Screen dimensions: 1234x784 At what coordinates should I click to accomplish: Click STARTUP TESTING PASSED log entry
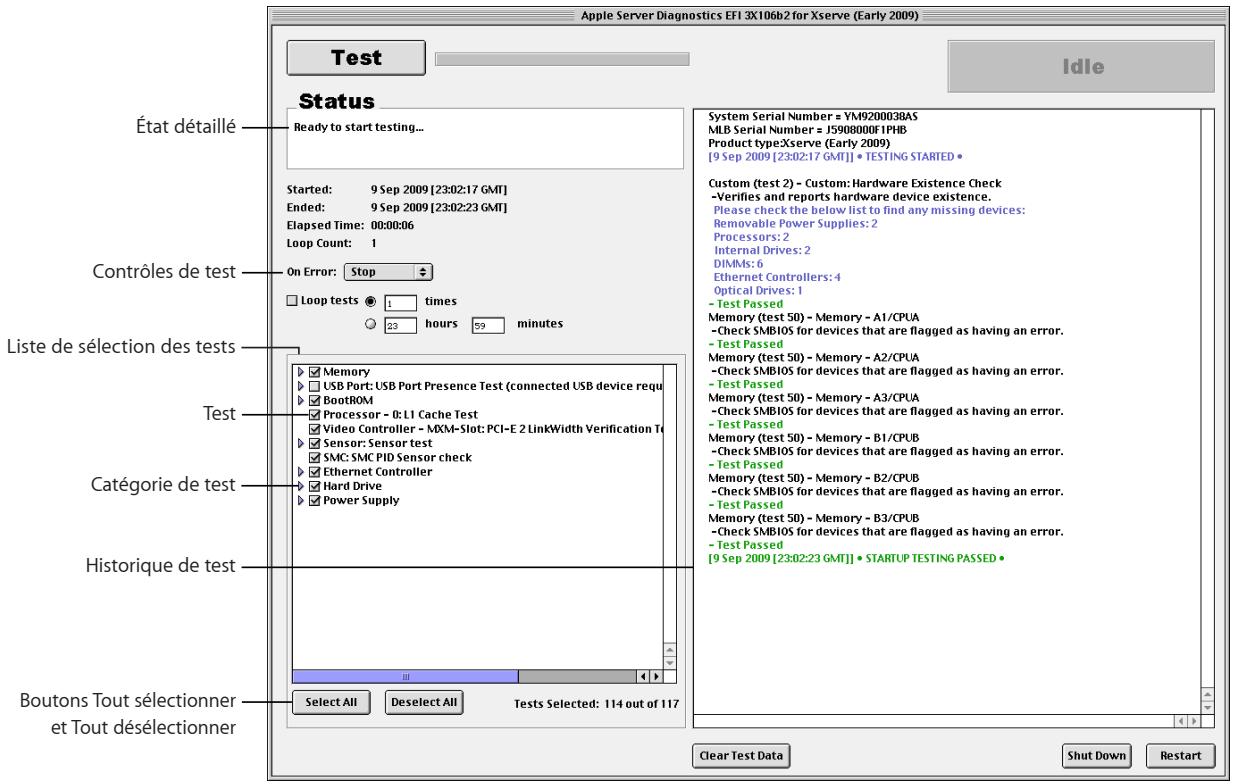pyautogui.click(x=857, y=557)
